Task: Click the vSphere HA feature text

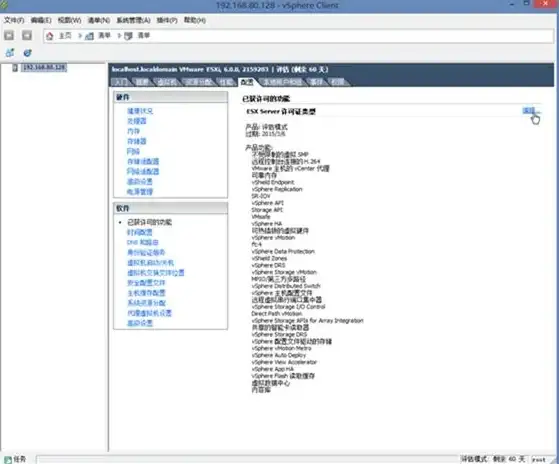Action: click(x=267, y=224)
